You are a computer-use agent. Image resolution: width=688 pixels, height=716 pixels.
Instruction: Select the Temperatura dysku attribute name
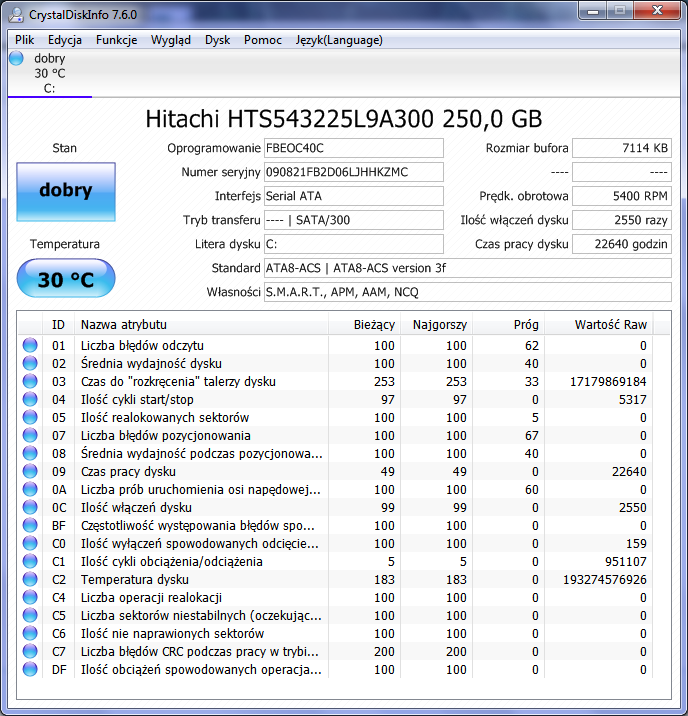pyautogui.click(x=135, y=580)
